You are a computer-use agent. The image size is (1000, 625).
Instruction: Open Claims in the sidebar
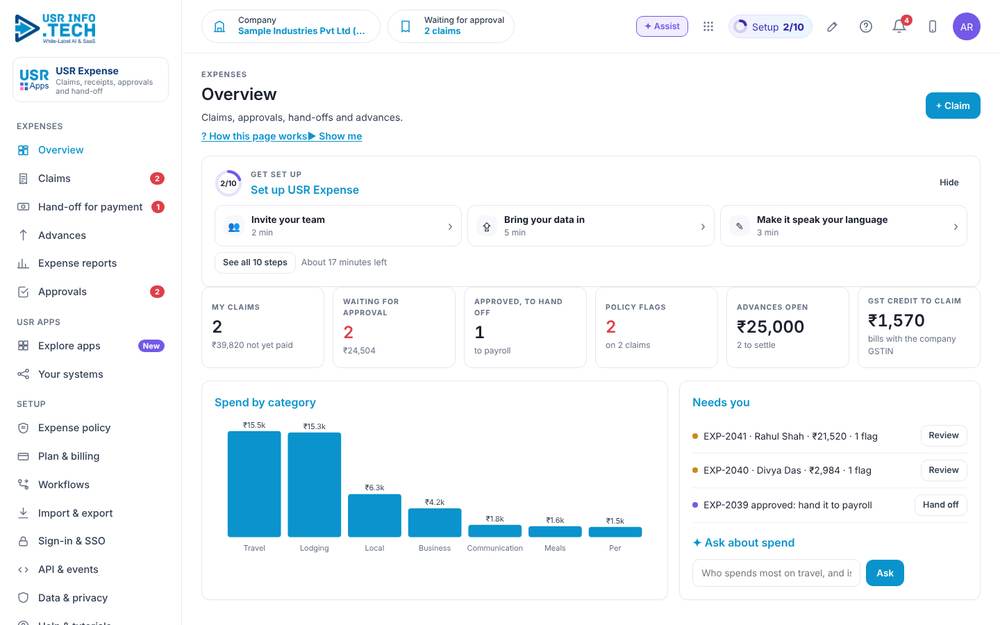91,179
